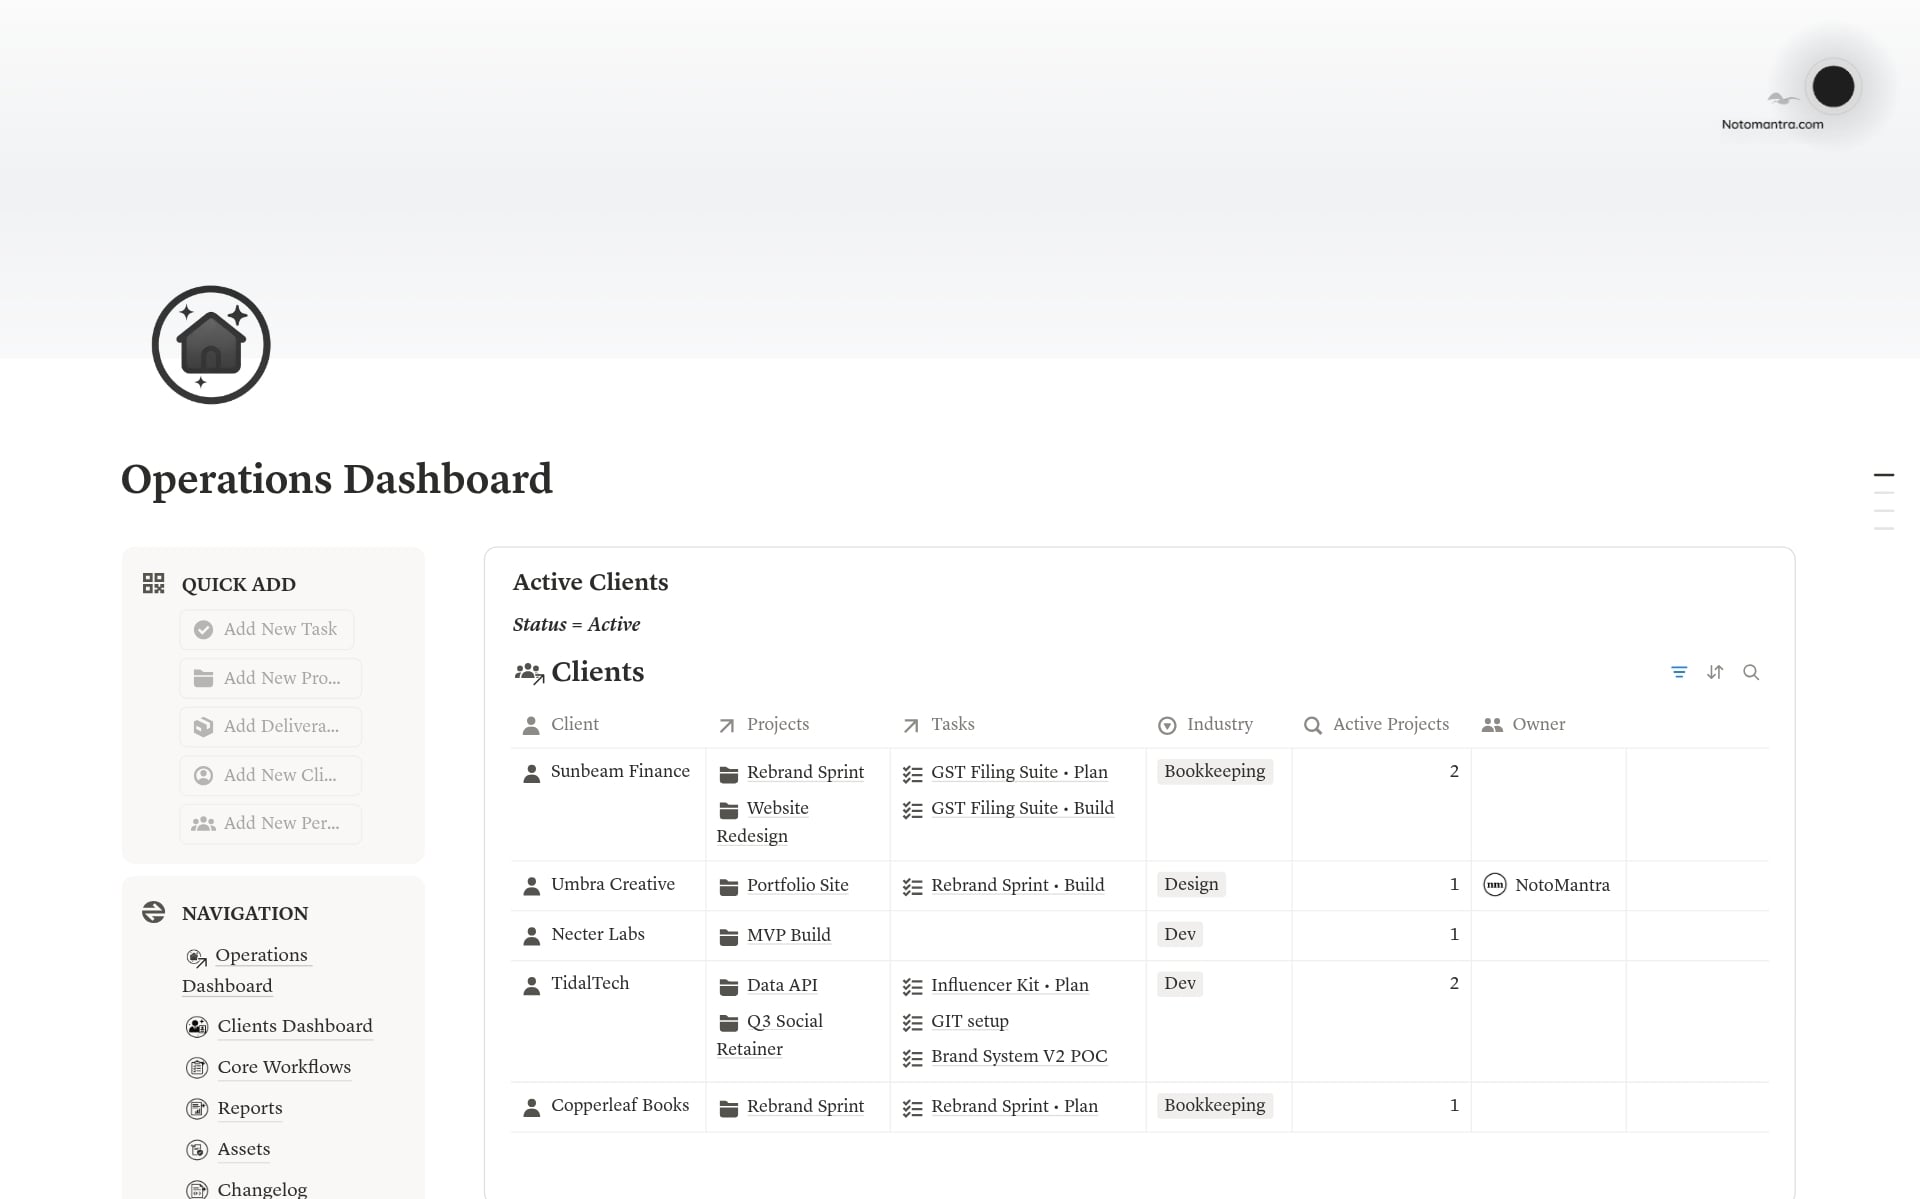Click the Industry column header
Viewport: 1920px width, 1199px height.
point(1218,724)
